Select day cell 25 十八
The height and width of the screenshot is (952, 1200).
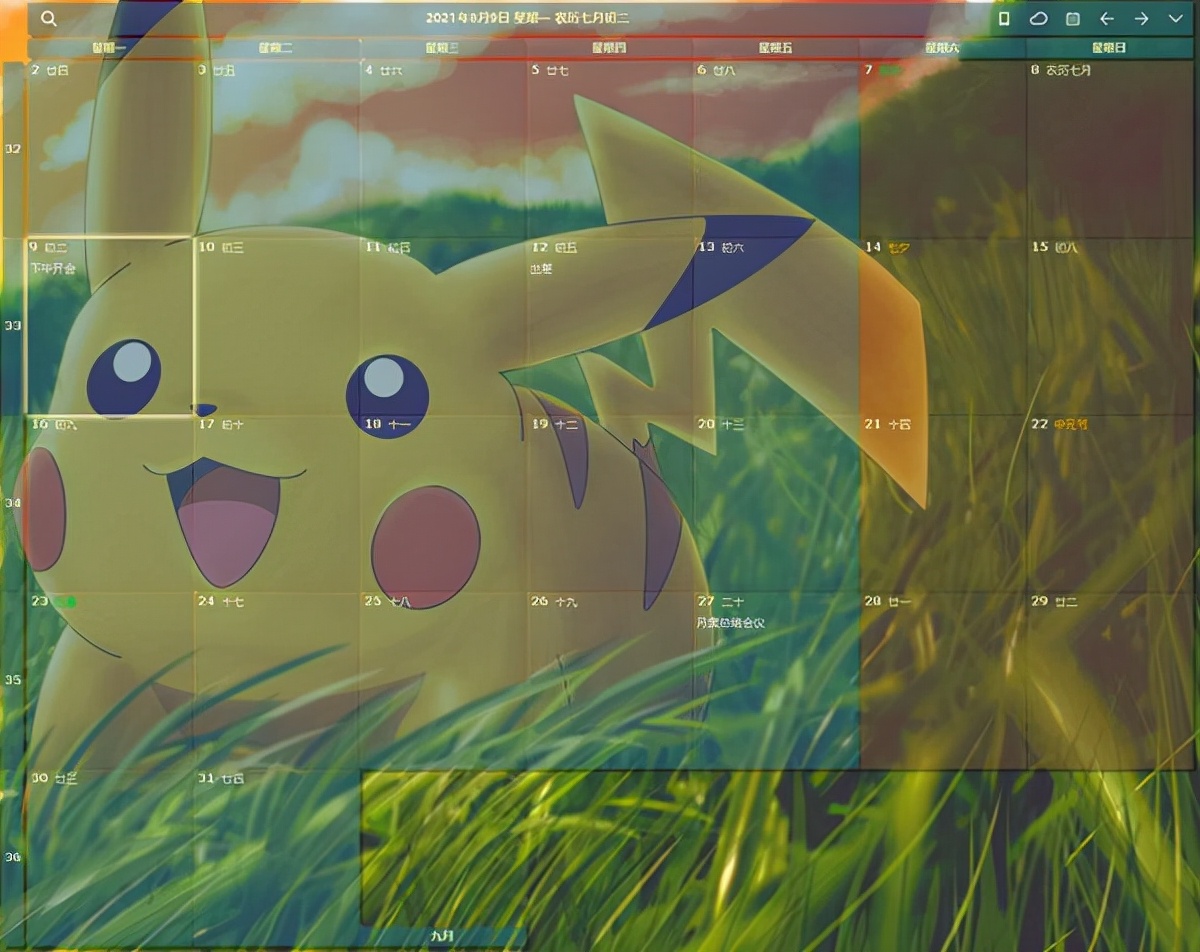(x=443, y=680)
